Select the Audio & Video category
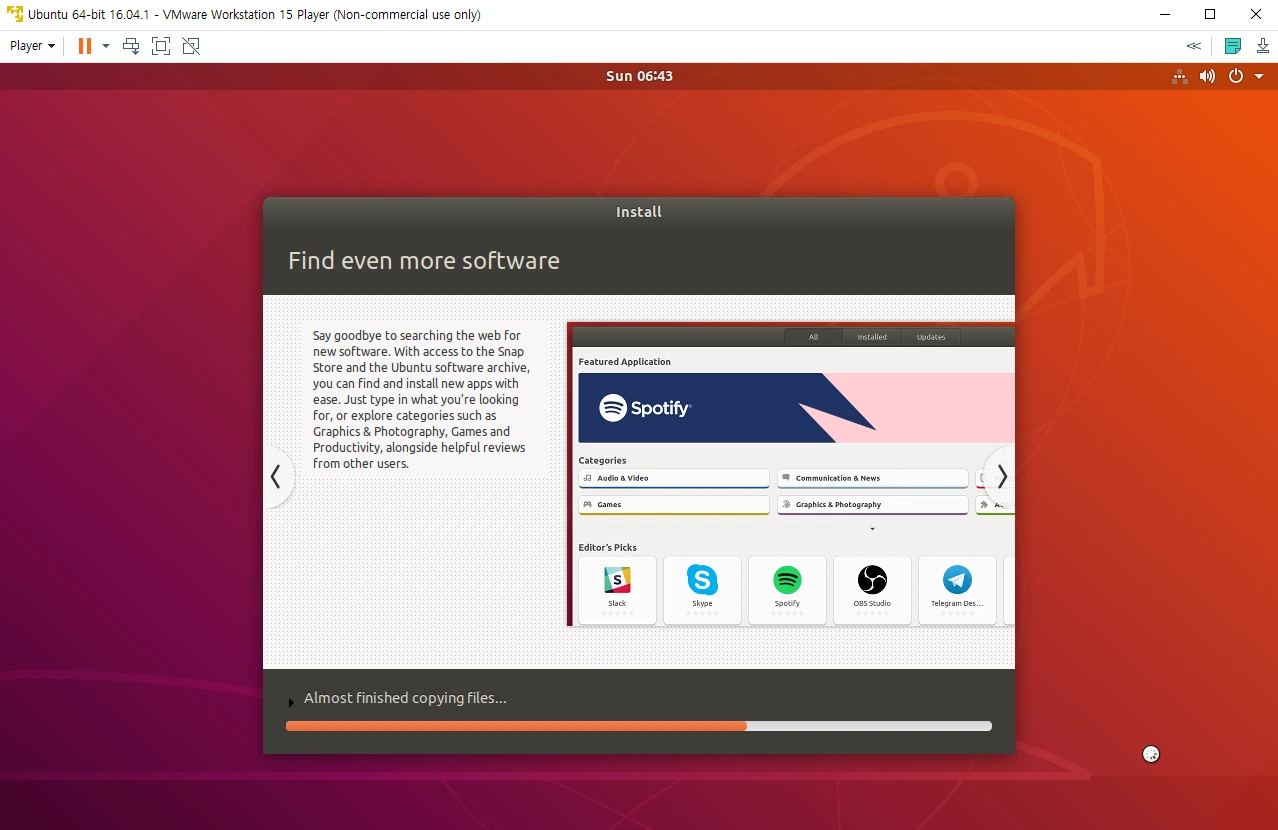 tap(674, 478)
